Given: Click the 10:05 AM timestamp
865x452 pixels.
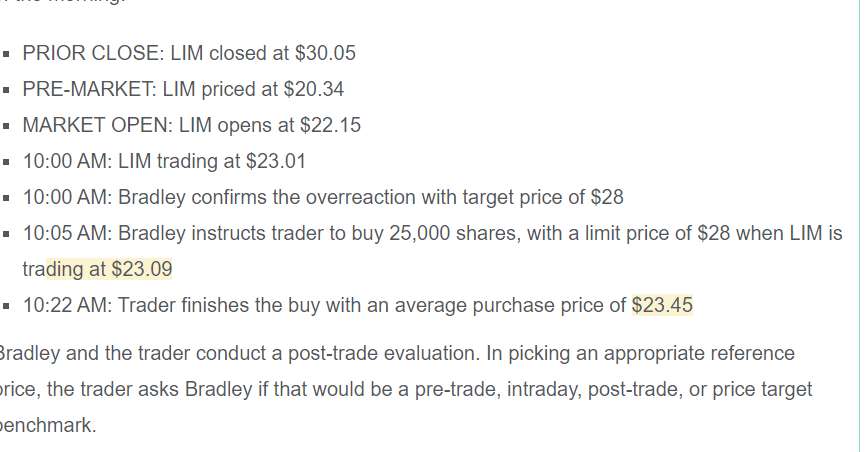Looking at the screenshot, I should tap(62, 233).
